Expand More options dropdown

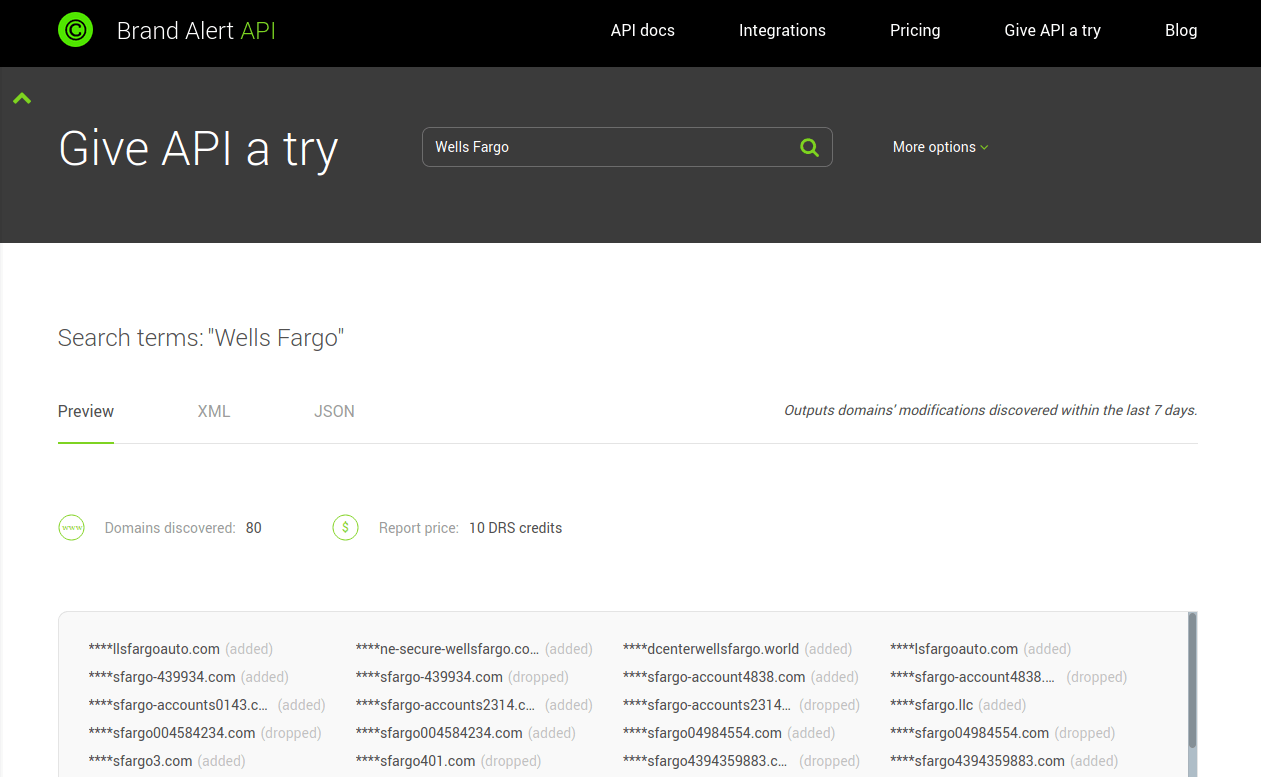[x=940, y=147]
